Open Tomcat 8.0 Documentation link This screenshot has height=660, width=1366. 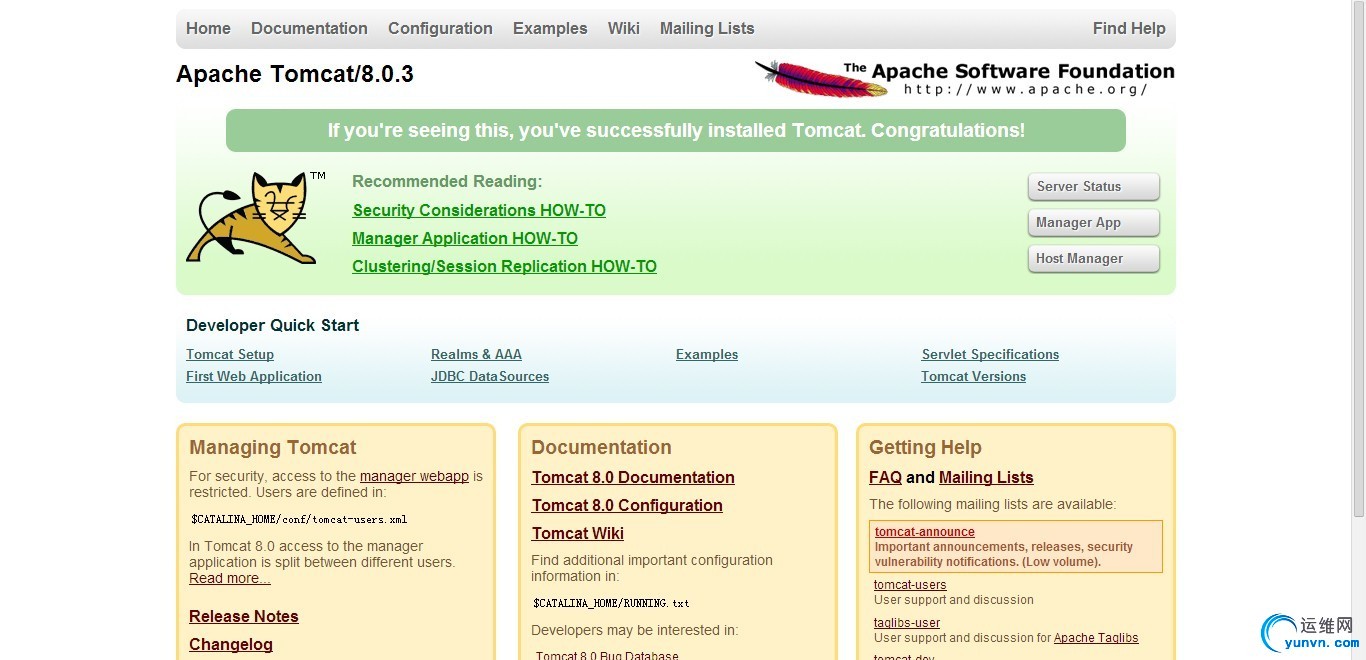tap(633, 477)
